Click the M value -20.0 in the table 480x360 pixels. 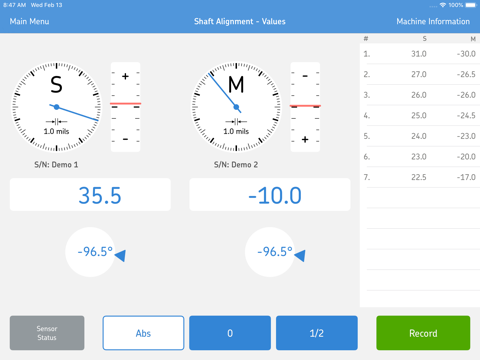(x=466, y=157)
